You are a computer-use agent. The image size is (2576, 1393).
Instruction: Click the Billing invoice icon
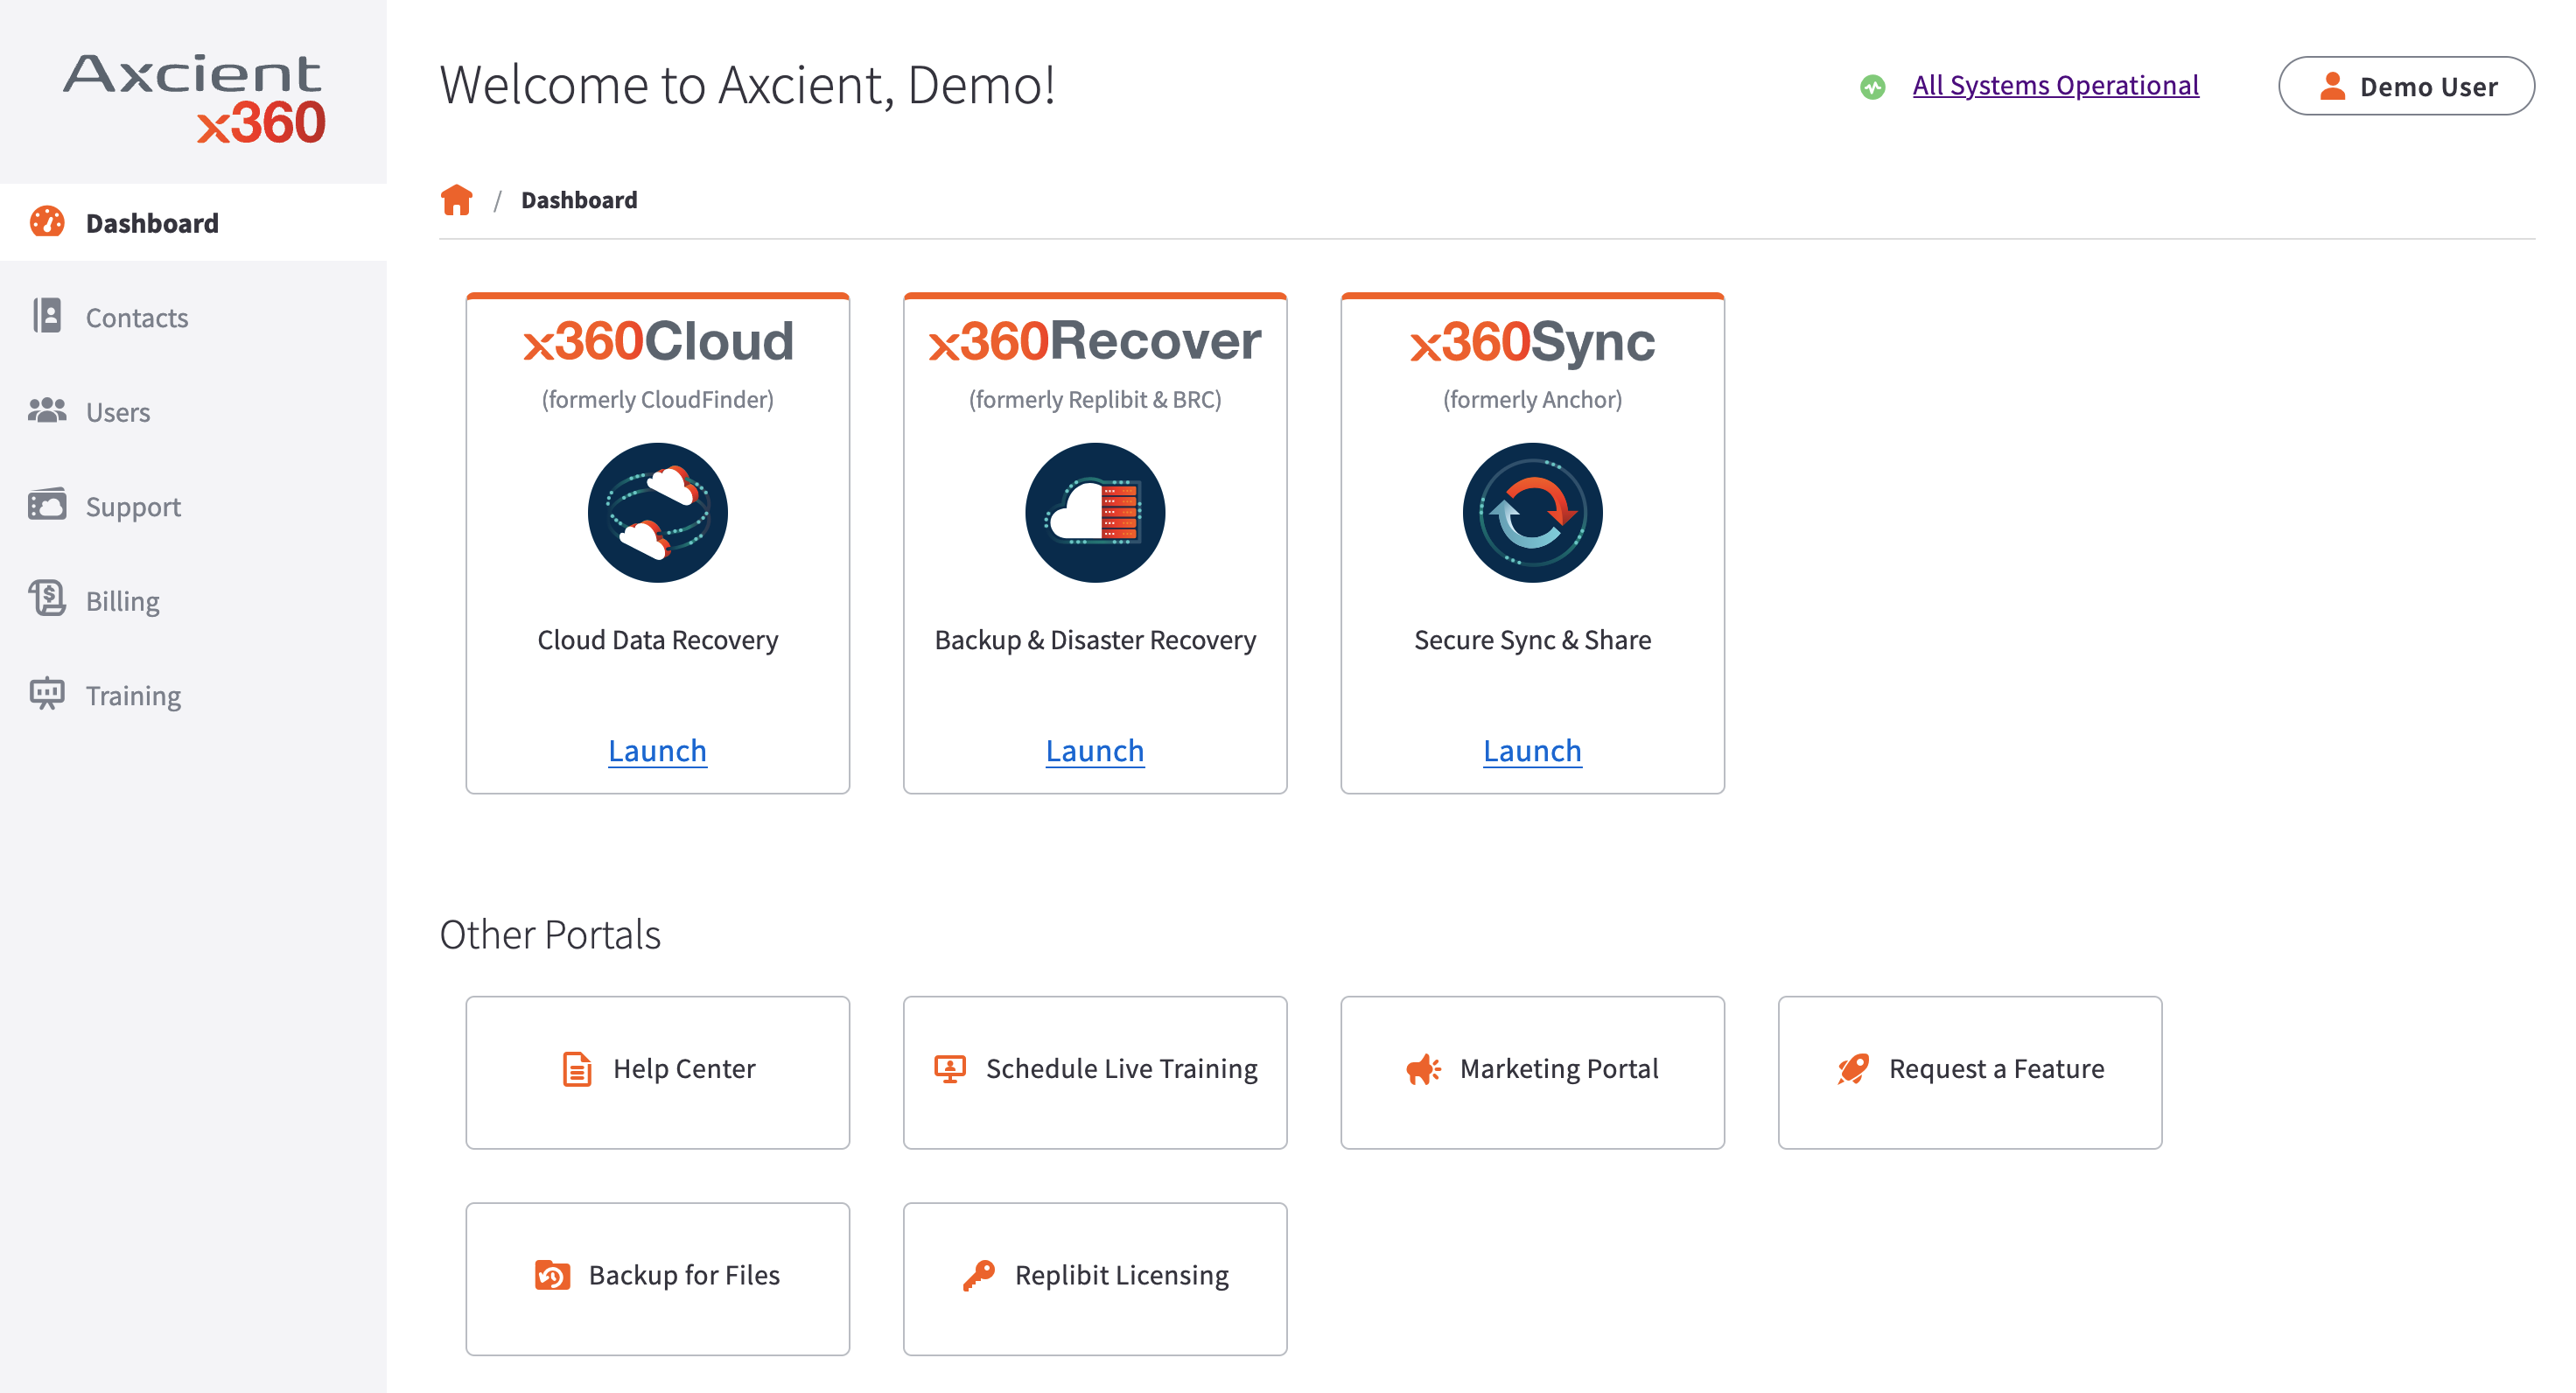tap(47, 599)
